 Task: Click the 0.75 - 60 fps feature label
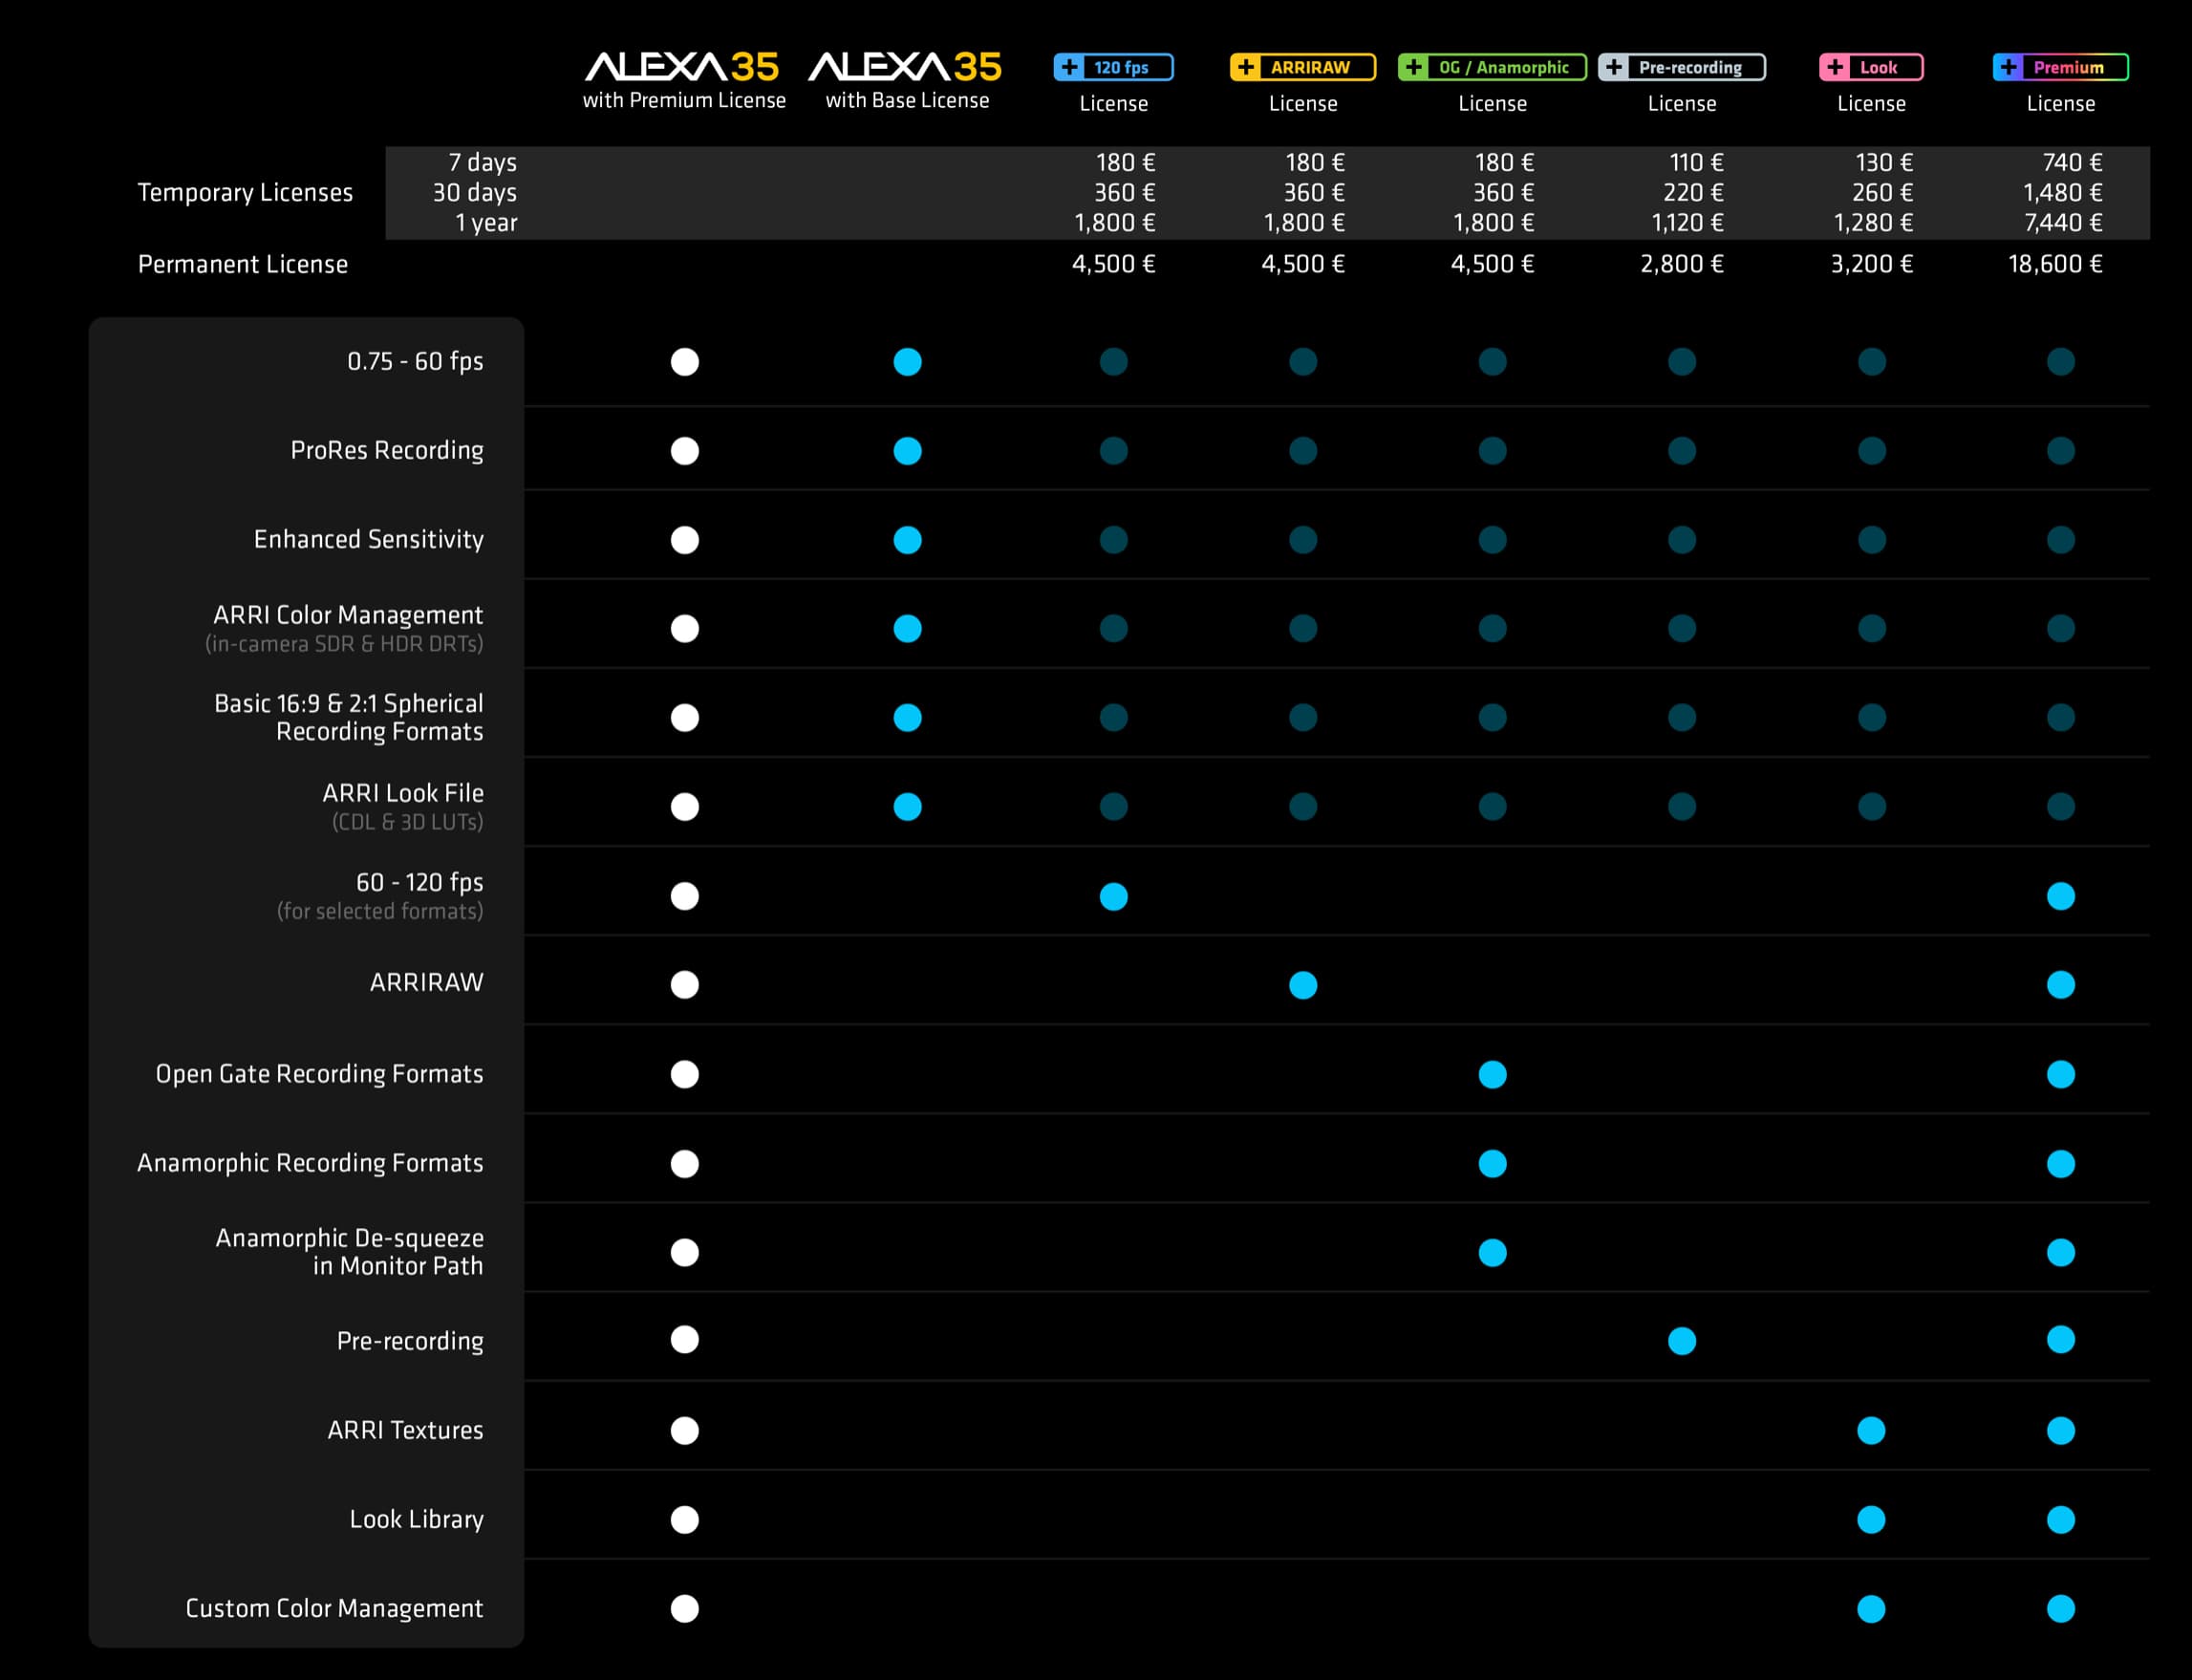(415, 361)
